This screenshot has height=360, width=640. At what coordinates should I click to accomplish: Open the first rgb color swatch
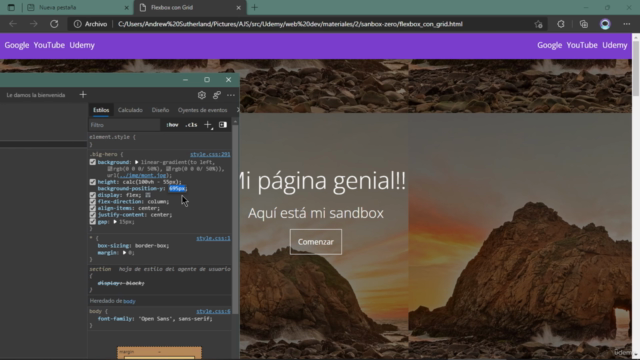pyautogui.click(x=110, y=169)
